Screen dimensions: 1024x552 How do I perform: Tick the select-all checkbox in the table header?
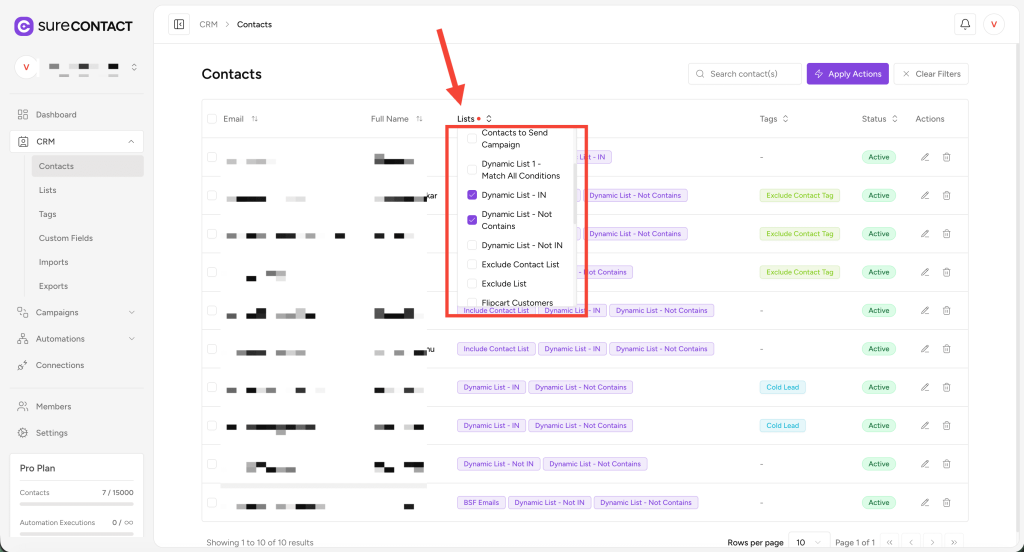(212, 119)
